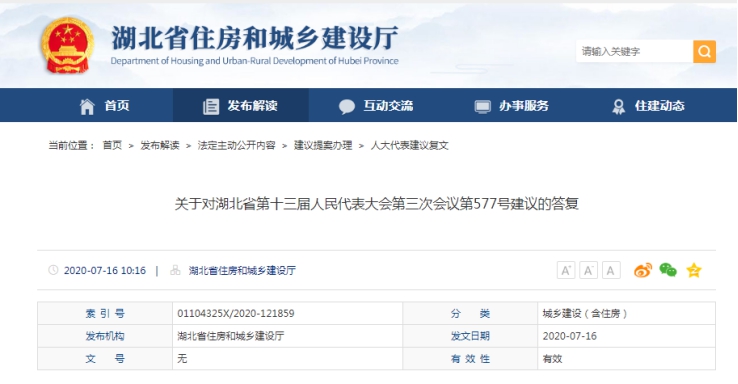
Task: Select 住建动态 navigation tab
Action: [x=648, y=105]
